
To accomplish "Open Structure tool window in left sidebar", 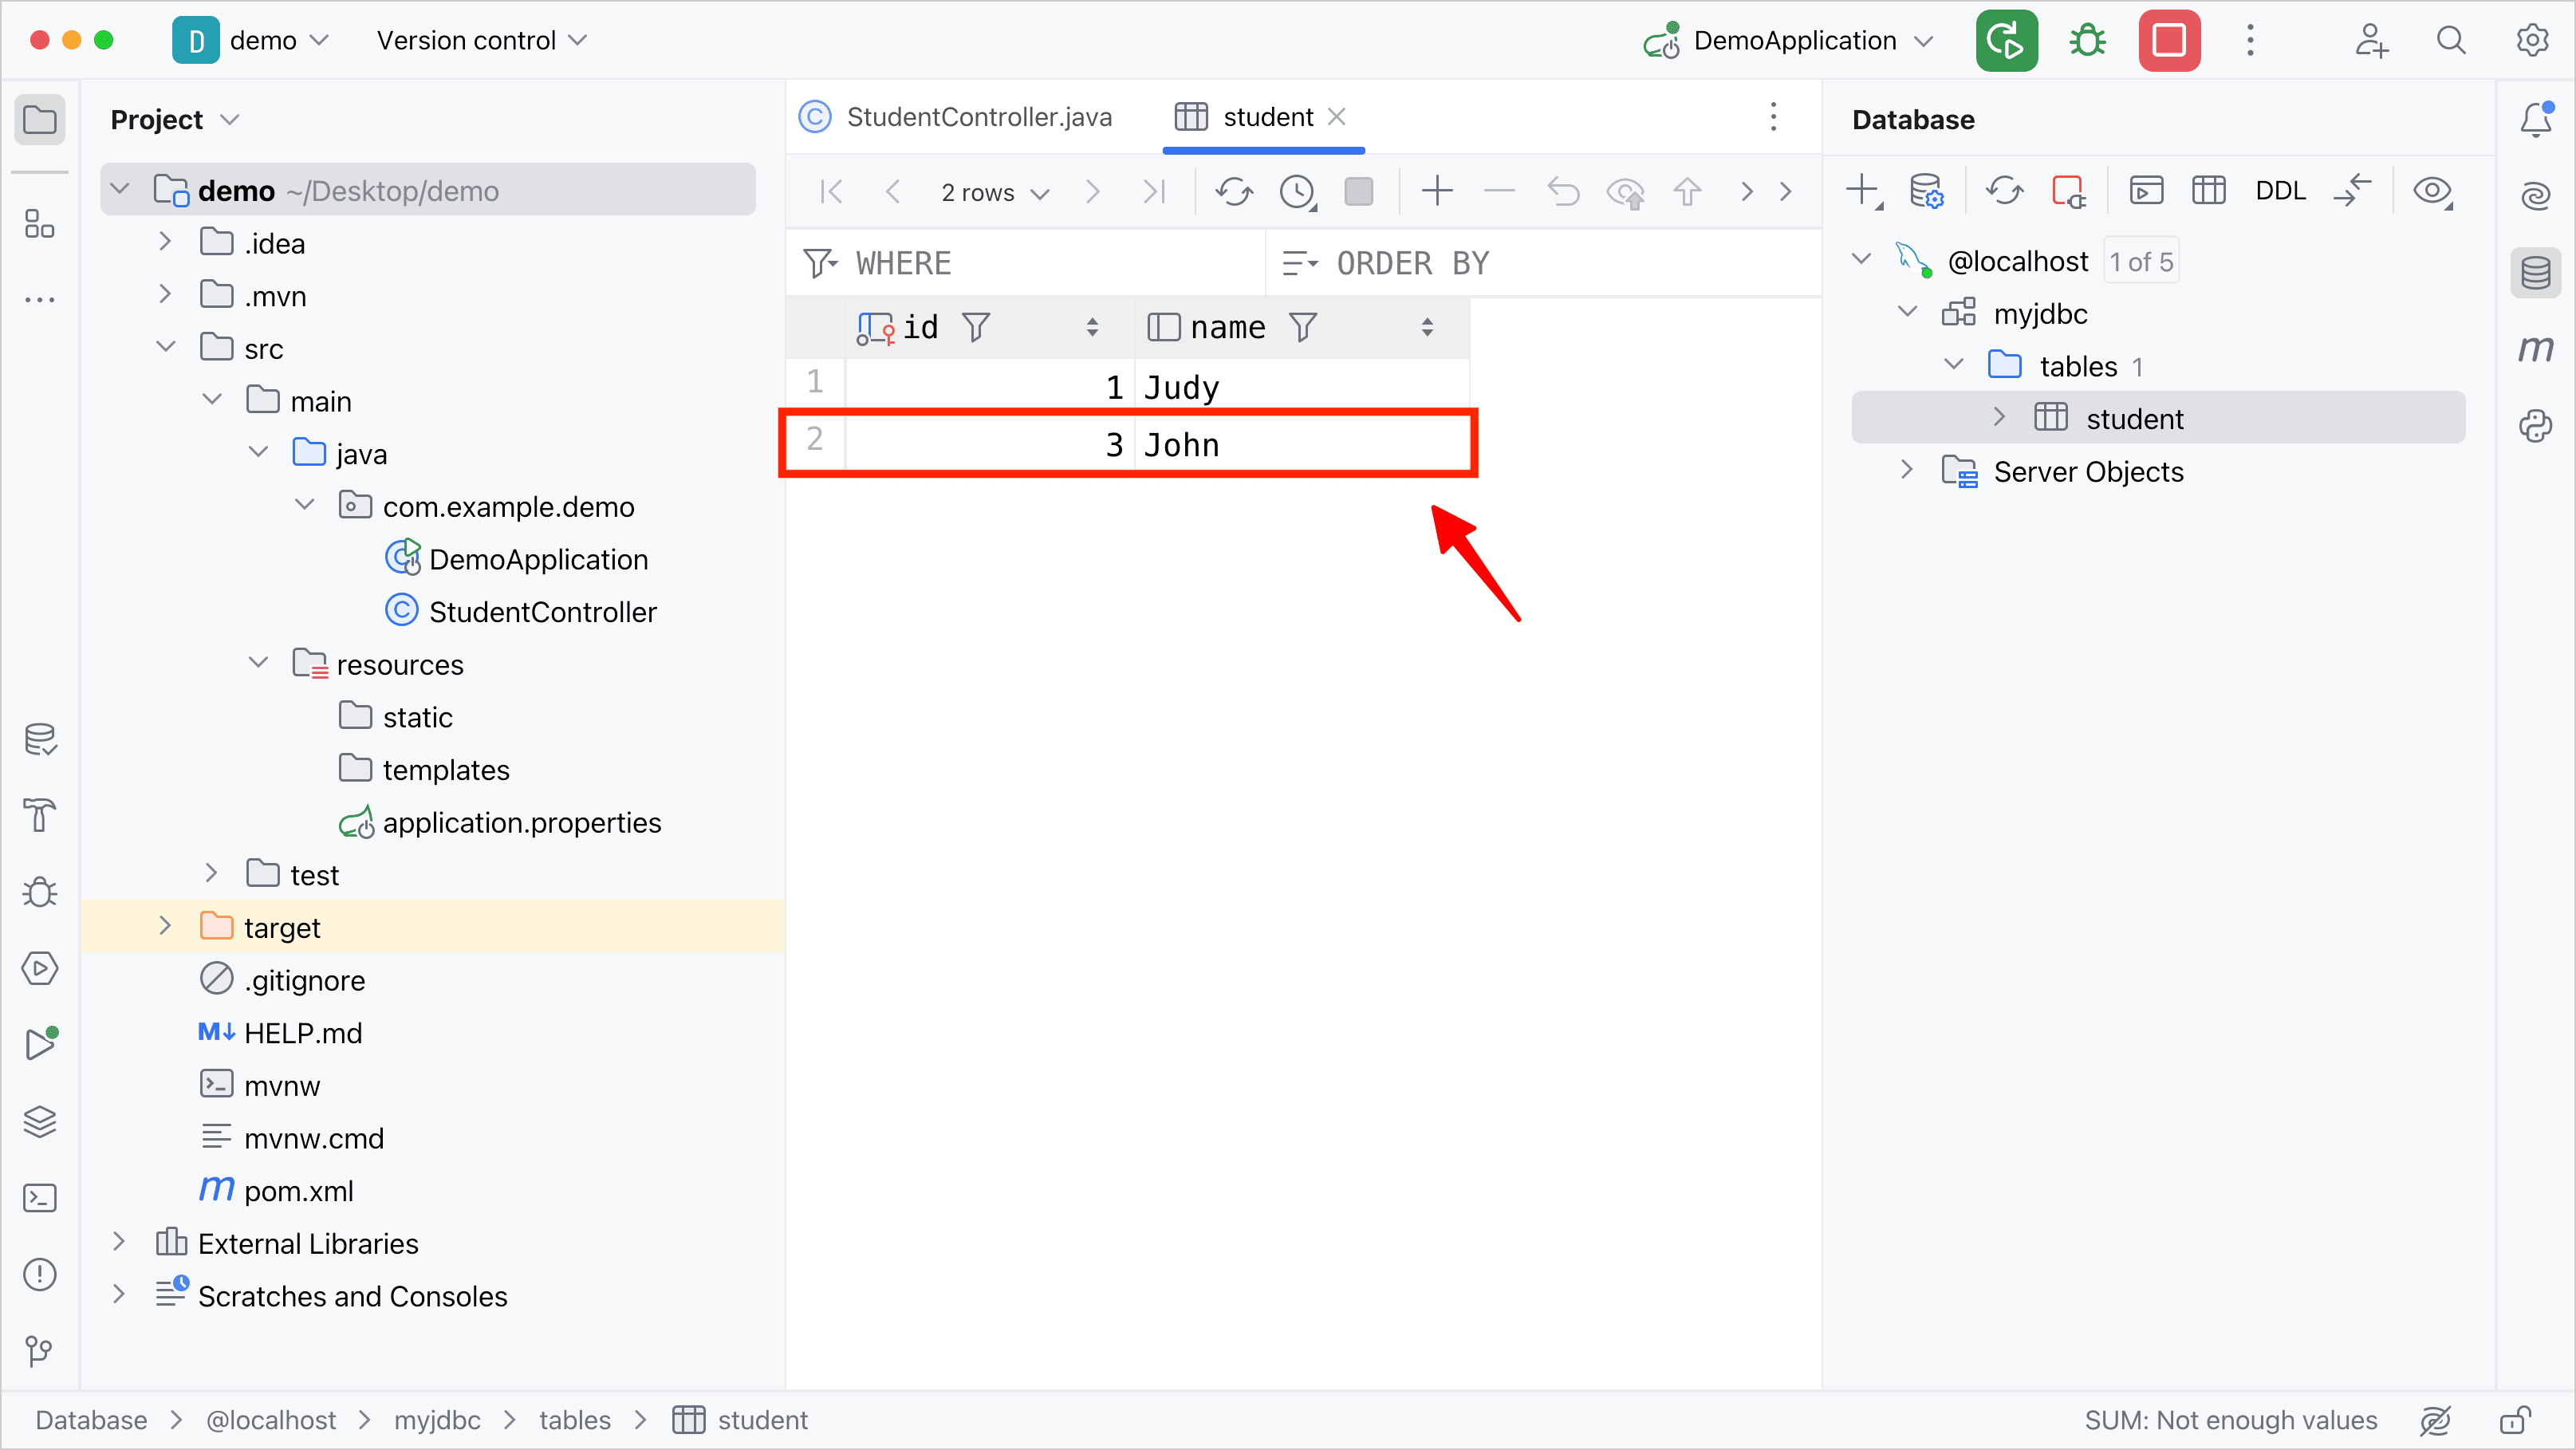I will coord(39,223).
